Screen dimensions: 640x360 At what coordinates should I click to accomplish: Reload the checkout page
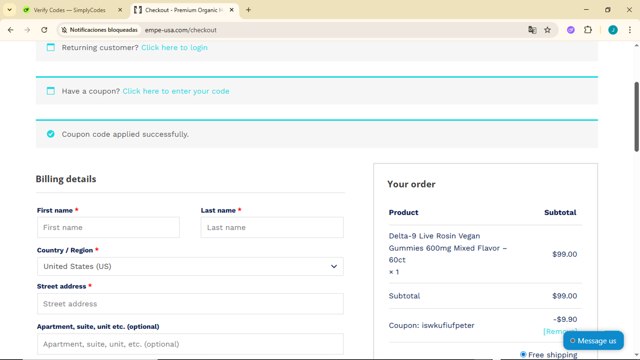[44, 30]
